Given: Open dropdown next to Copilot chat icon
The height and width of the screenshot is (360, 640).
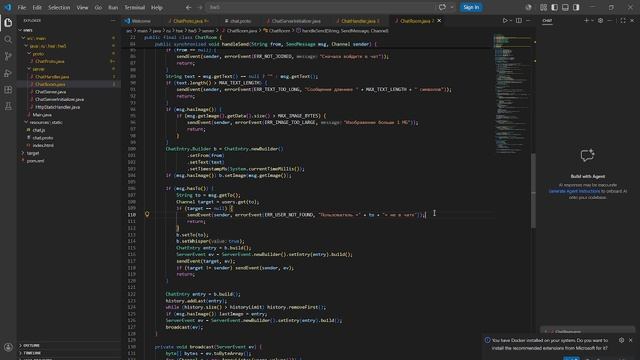Looking at the screenshot, I should (451, 7).
